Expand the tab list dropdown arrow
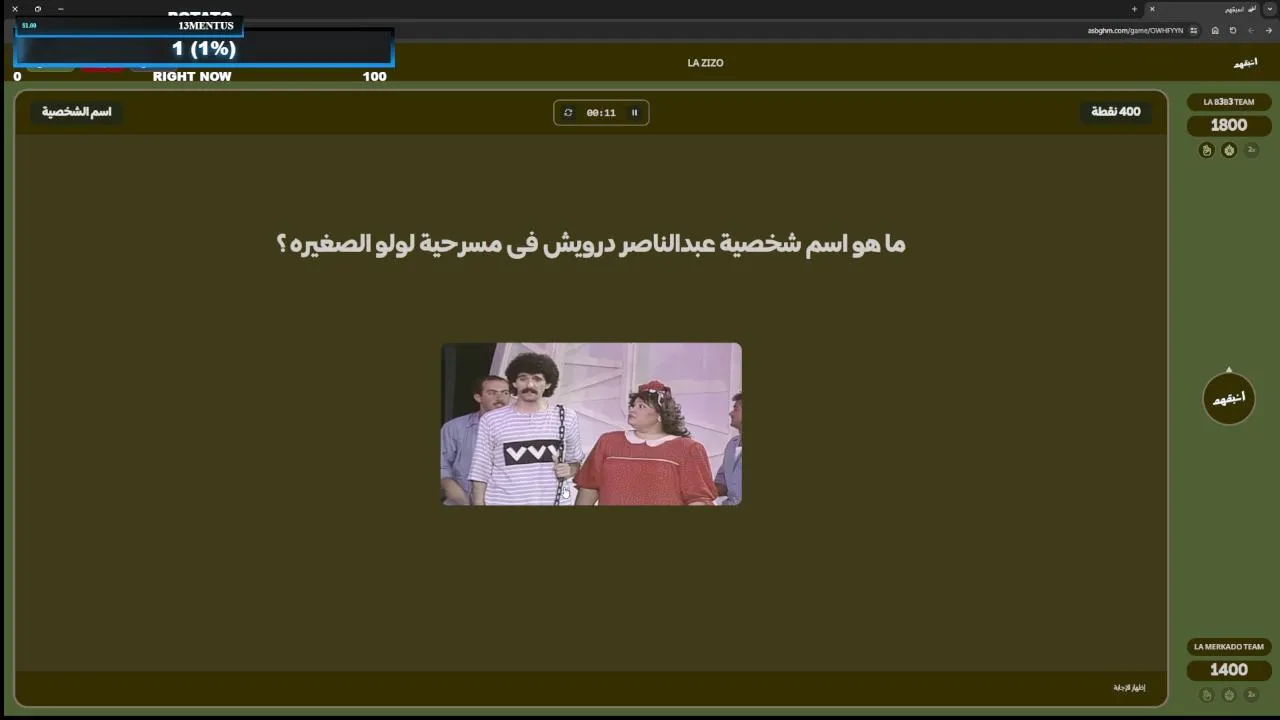 (1270, 9)
